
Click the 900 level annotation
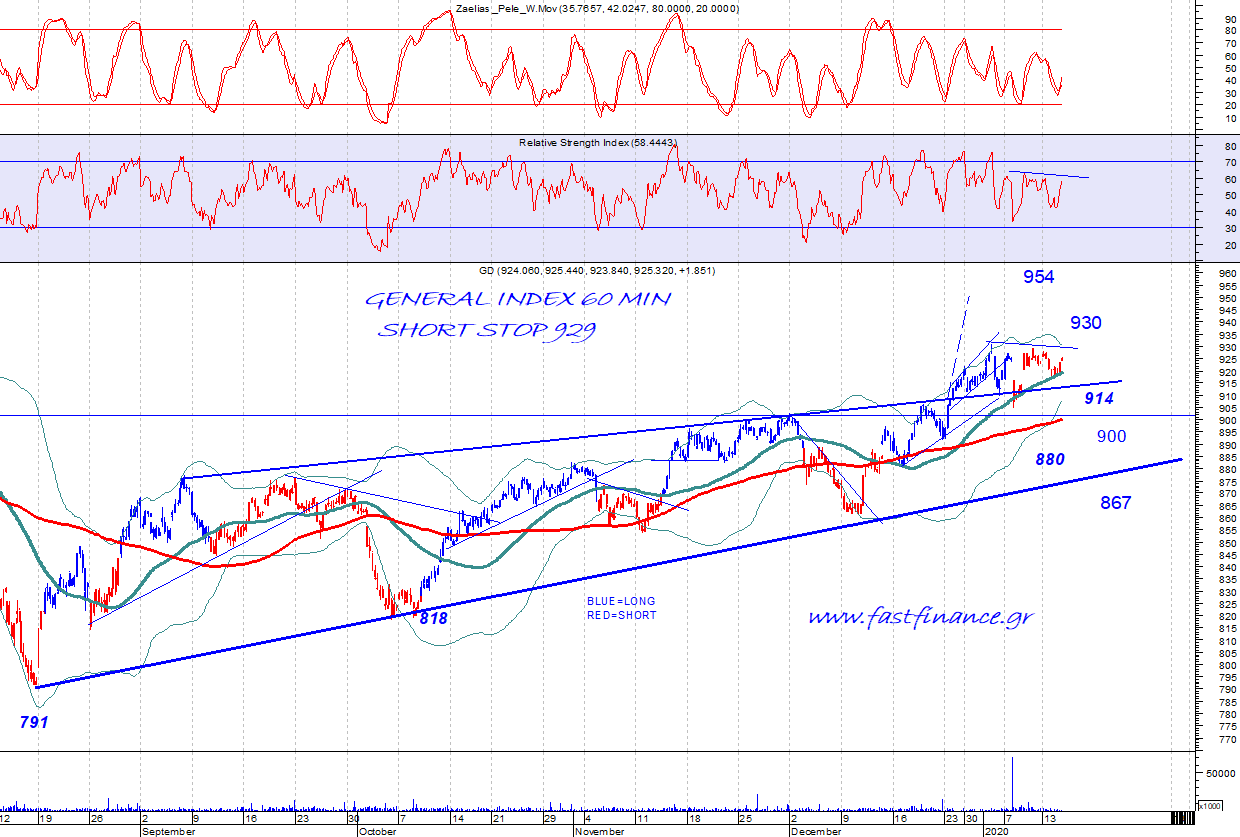(x=1111, y=436)
